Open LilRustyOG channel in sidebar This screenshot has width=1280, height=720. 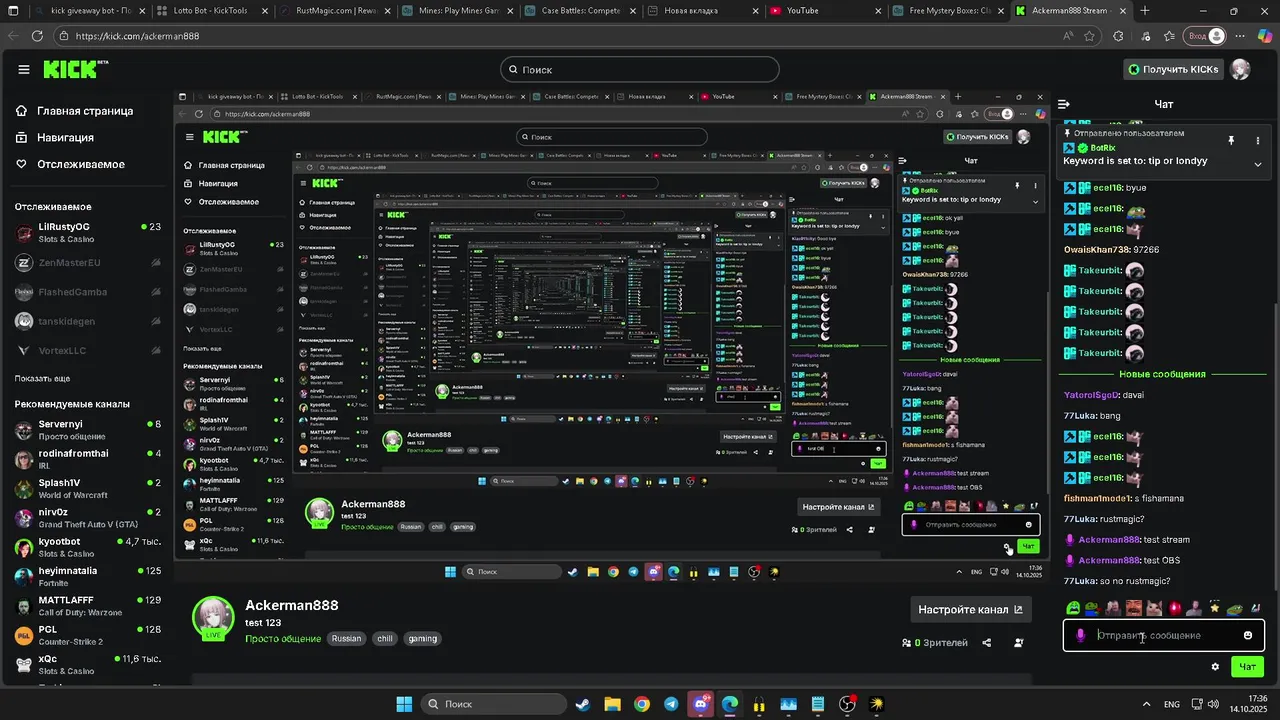[x=88, y=233]
